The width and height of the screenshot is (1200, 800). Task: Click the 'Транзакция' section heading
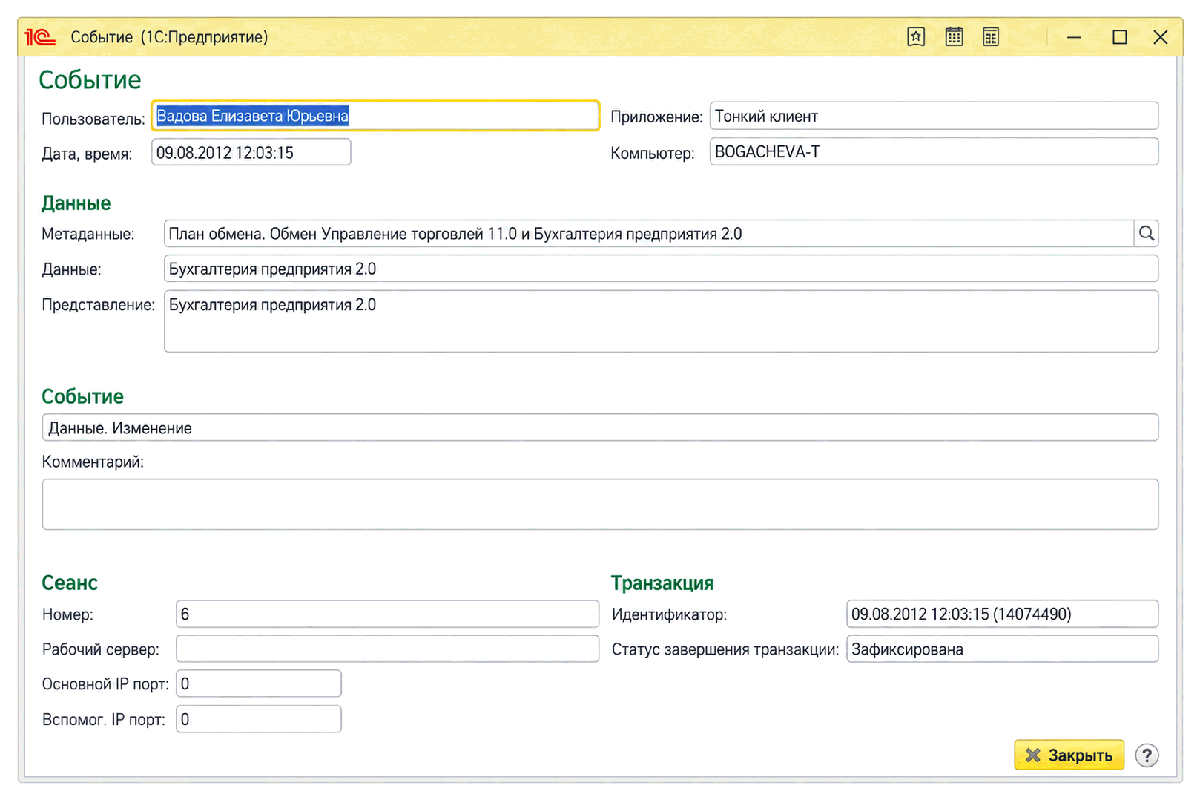(x=662, y=583)
